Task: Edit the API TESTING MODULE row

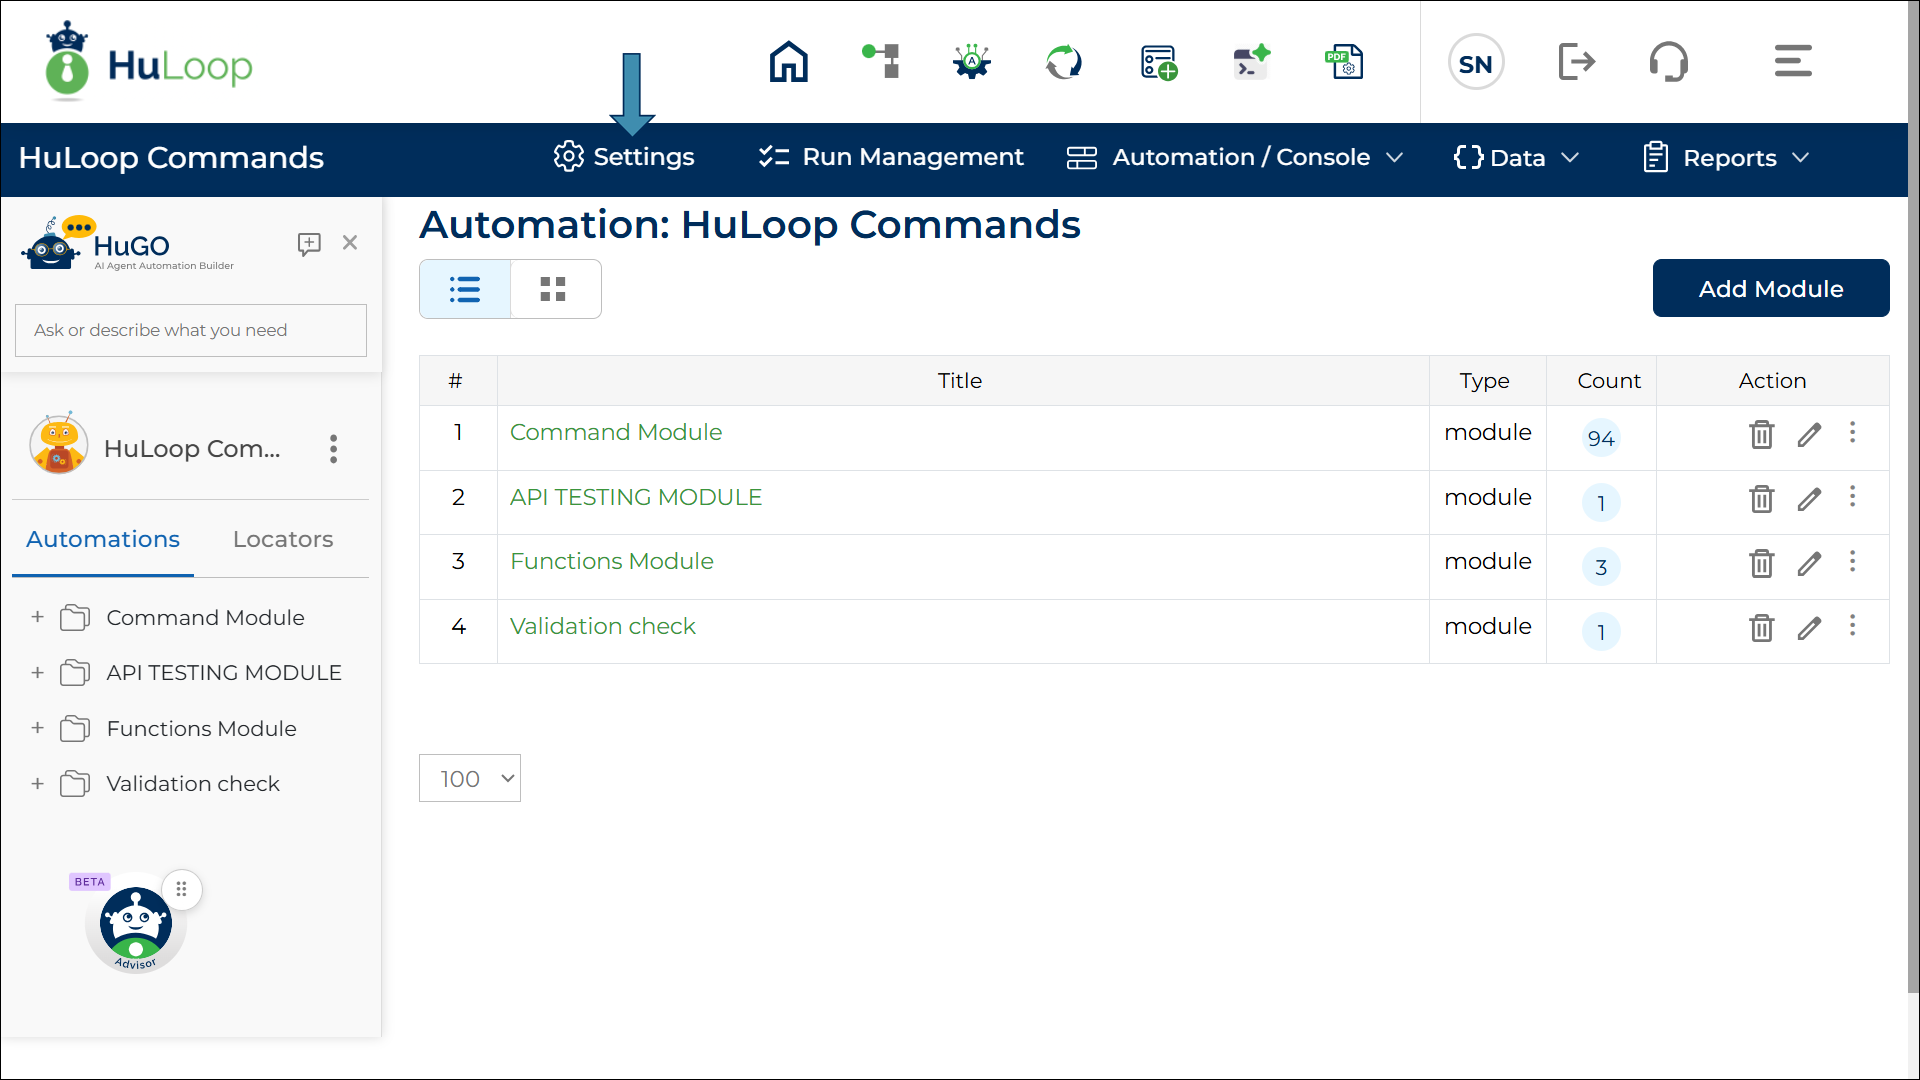Action: pos(1809,499)
